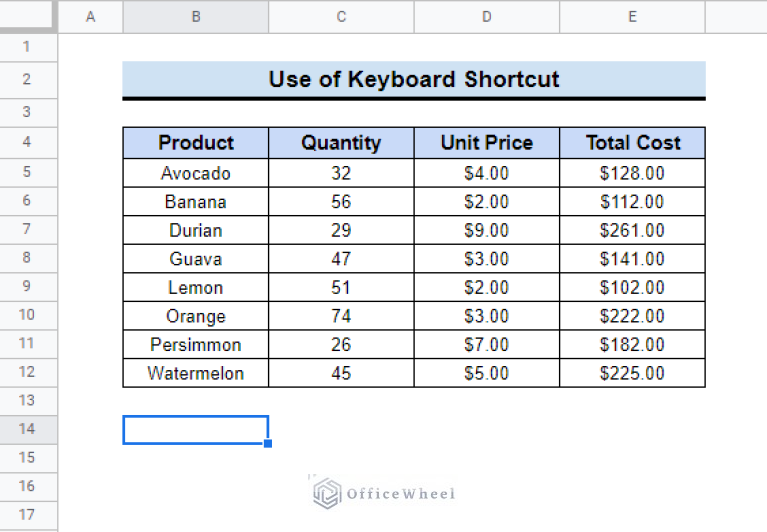Click the Quantity header cell
This screenshot has width=767, height=532.
(341, 143)
